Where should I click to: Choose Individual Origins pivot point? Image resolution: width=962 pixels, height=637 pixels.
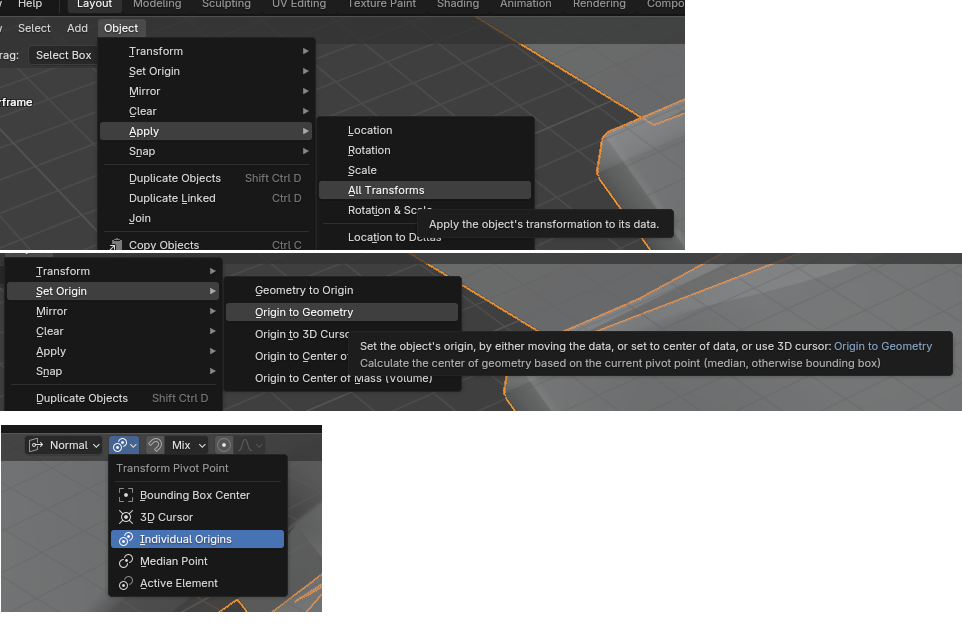[x=197, y=539]
